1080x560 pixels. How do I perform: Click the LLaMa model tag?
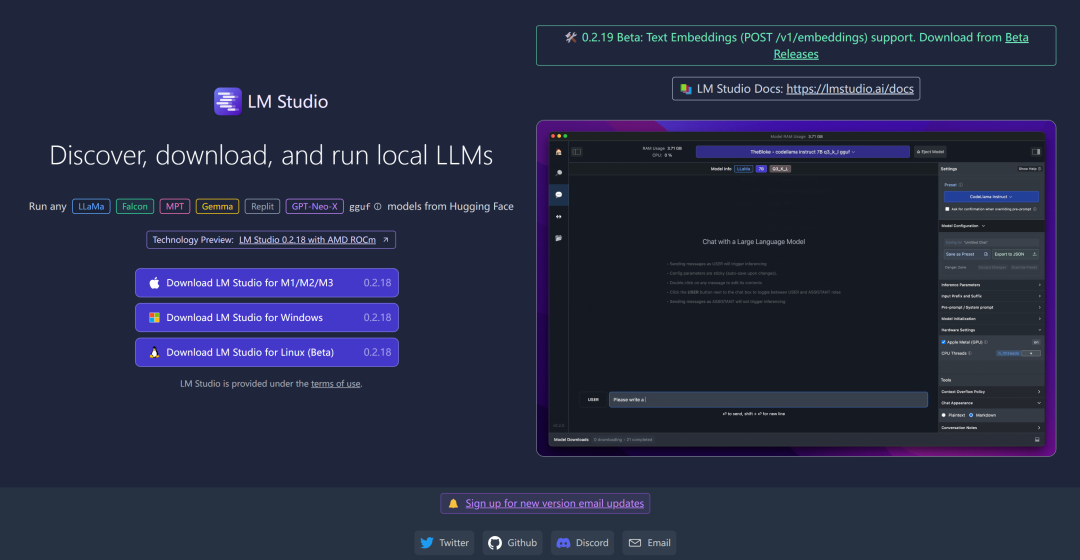[91, 207]
